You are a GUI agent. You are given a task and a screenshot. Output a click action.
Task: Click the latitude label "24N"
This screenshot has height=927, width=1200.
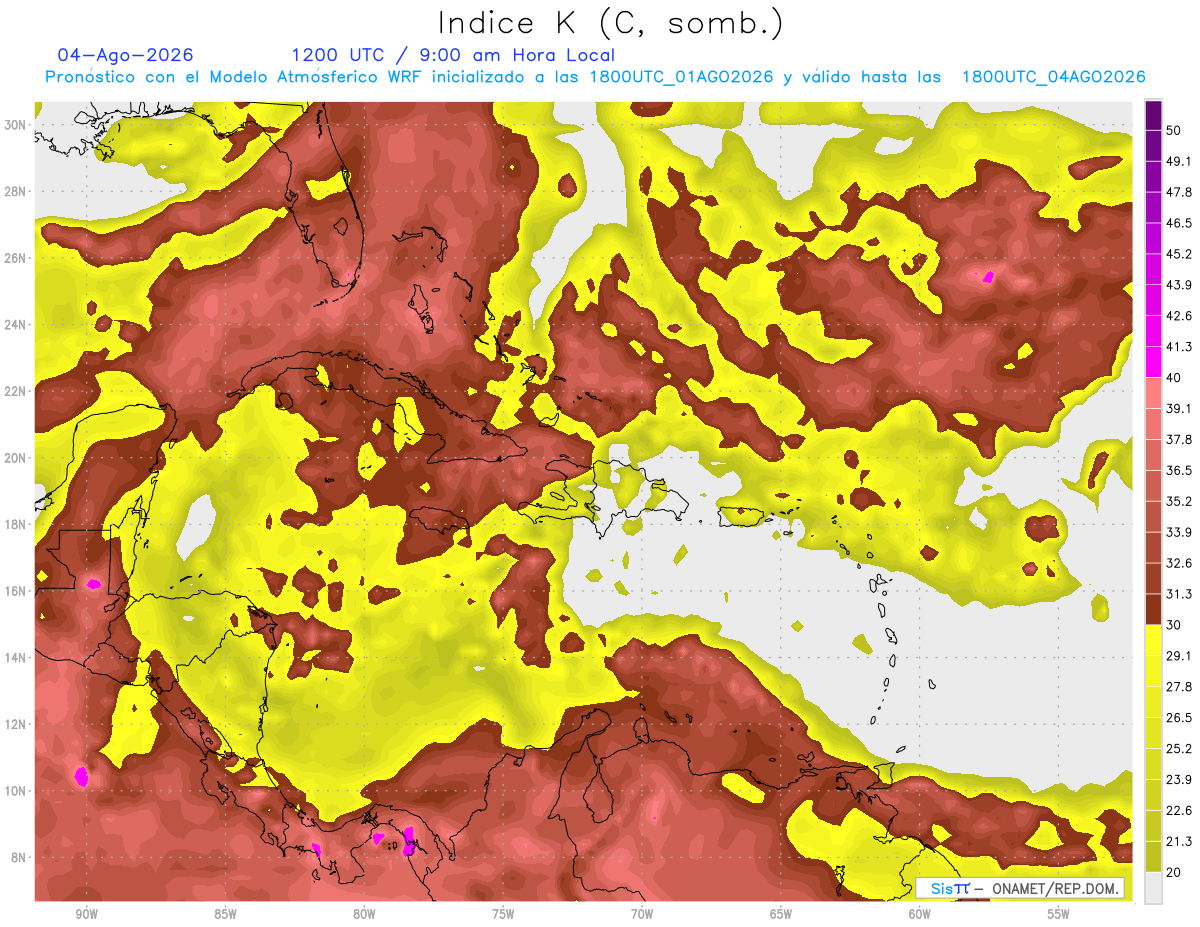15,325
